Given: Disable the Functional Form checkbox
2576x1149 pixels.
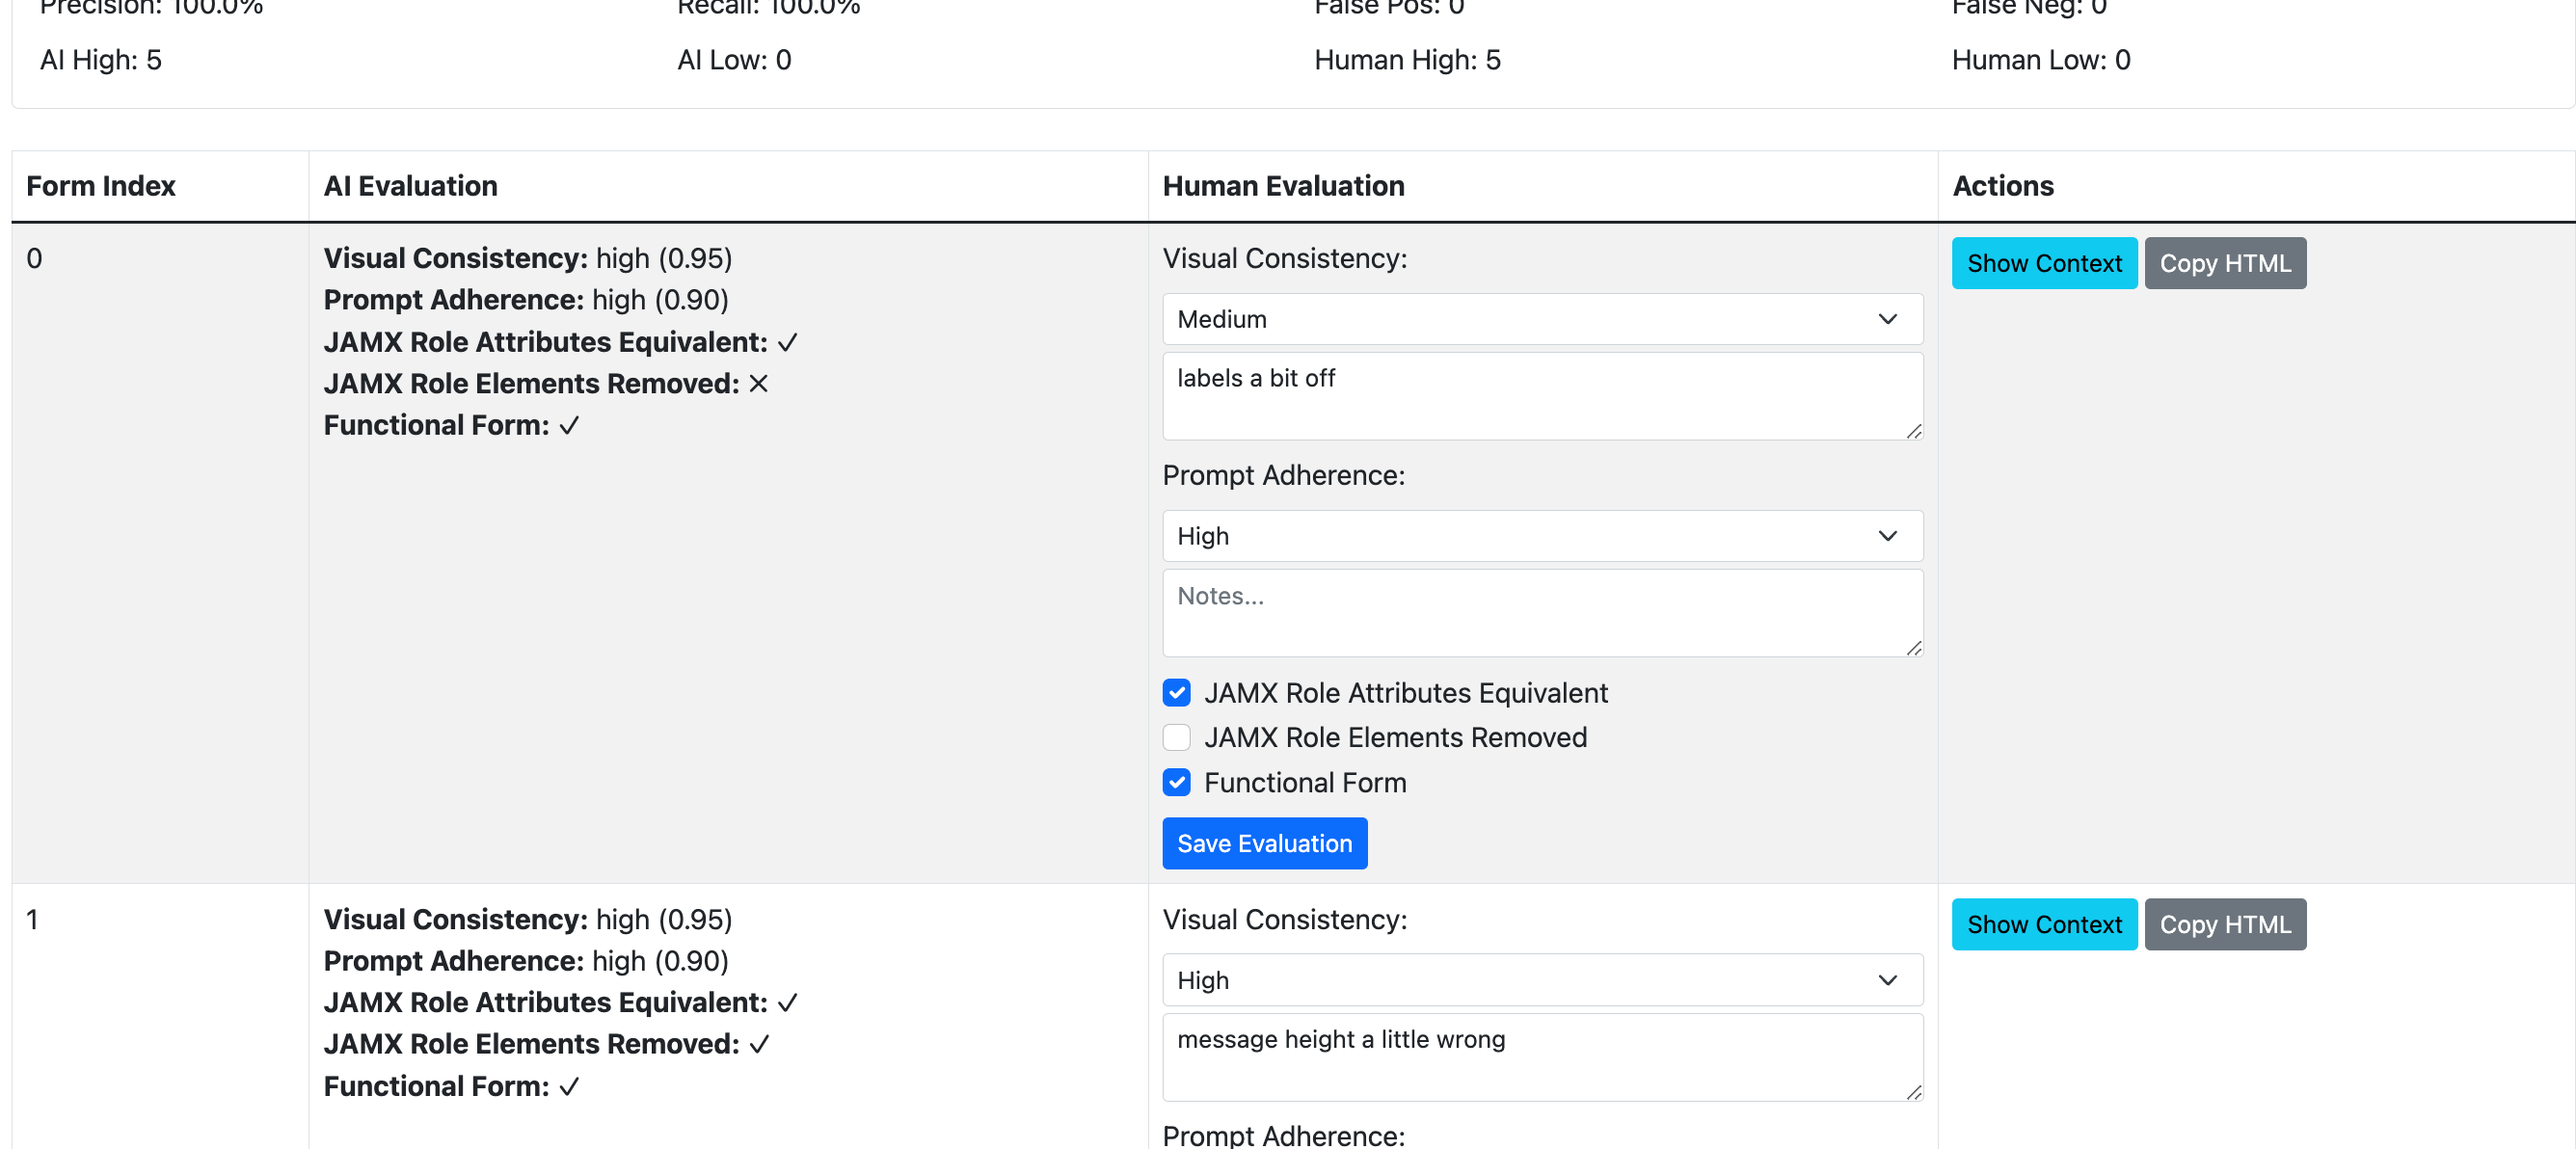Looking at the screenshot, I should [x=1177, y=783].
